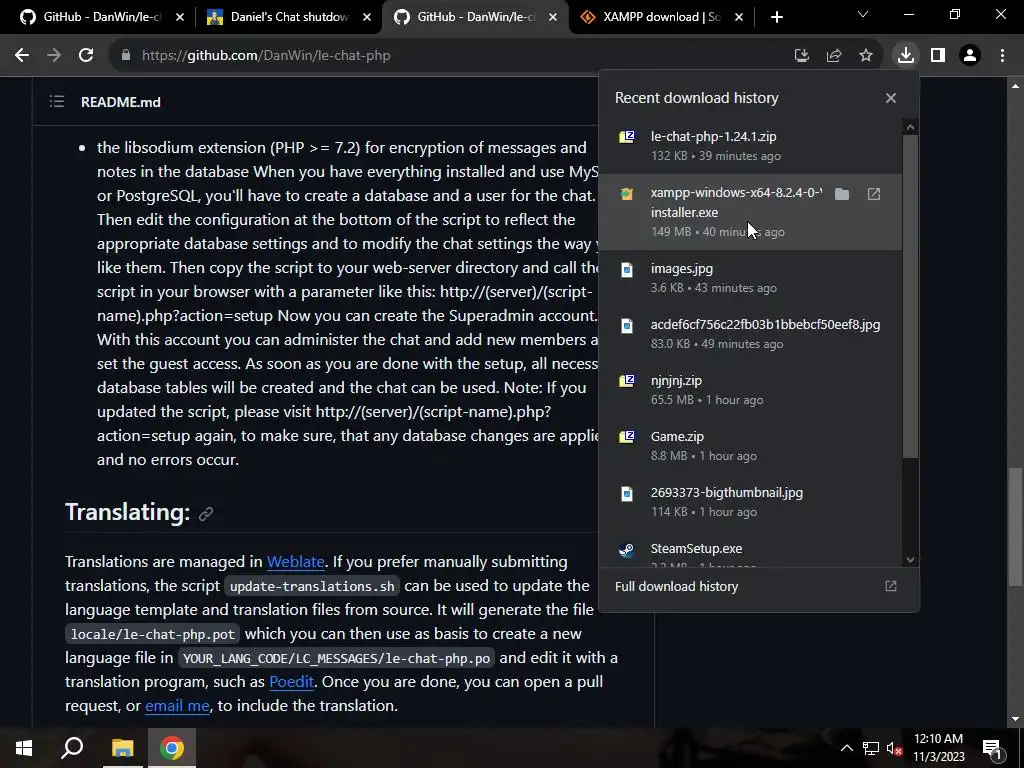Click the Chrome taskbar icon
The height and width of the screenshot is (768, 1024).
tap(172, 748)
